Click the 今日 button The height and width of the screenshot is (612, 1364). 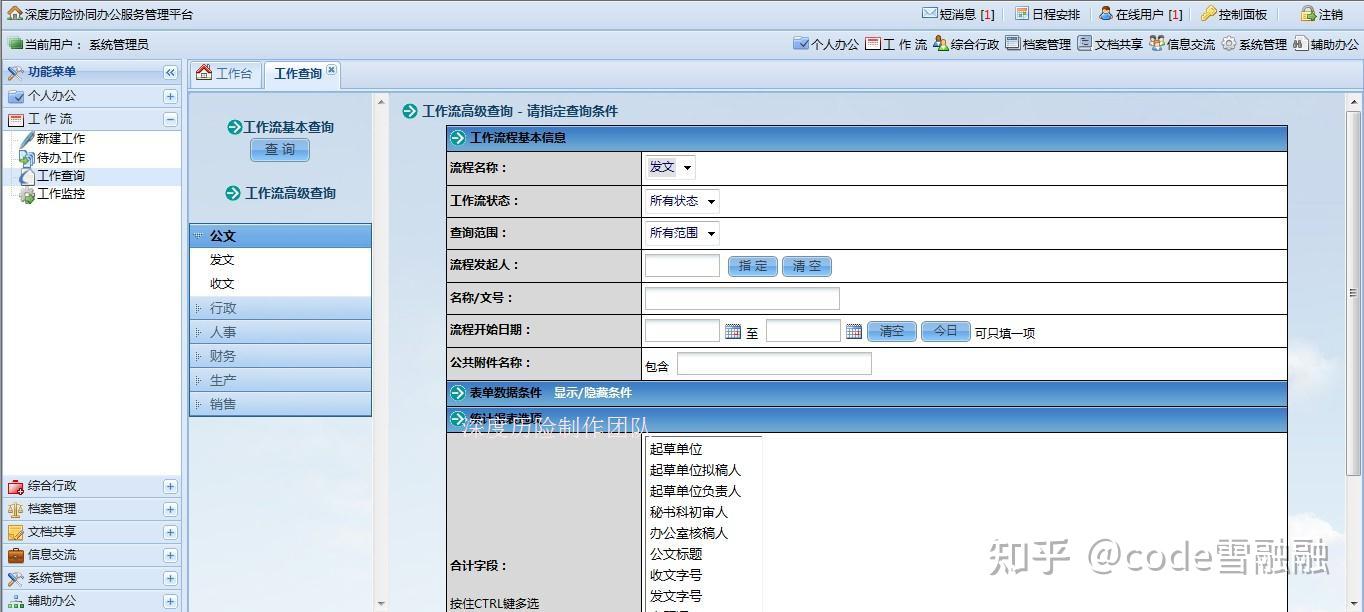click(x=945, y=331)
